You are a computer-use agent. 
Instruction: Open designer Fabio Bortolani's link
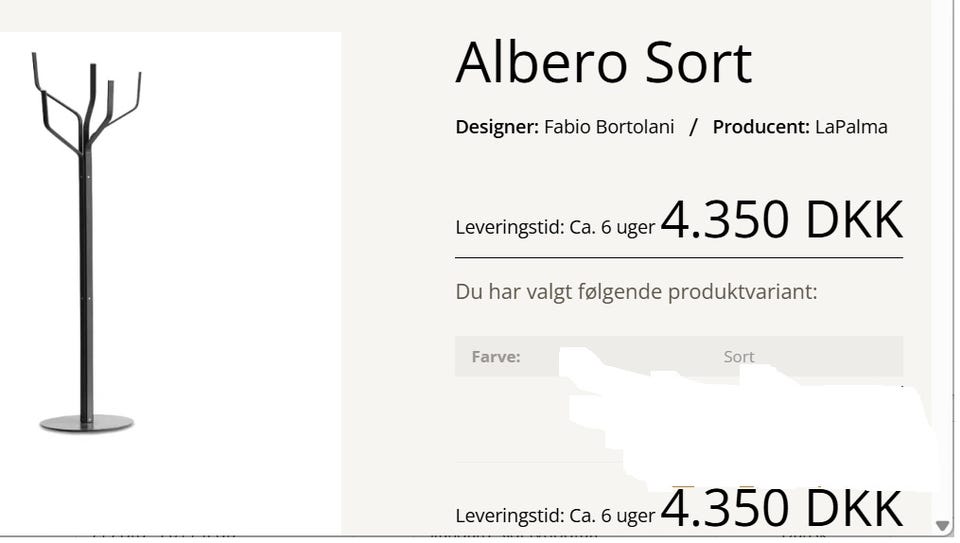point(609,127)
